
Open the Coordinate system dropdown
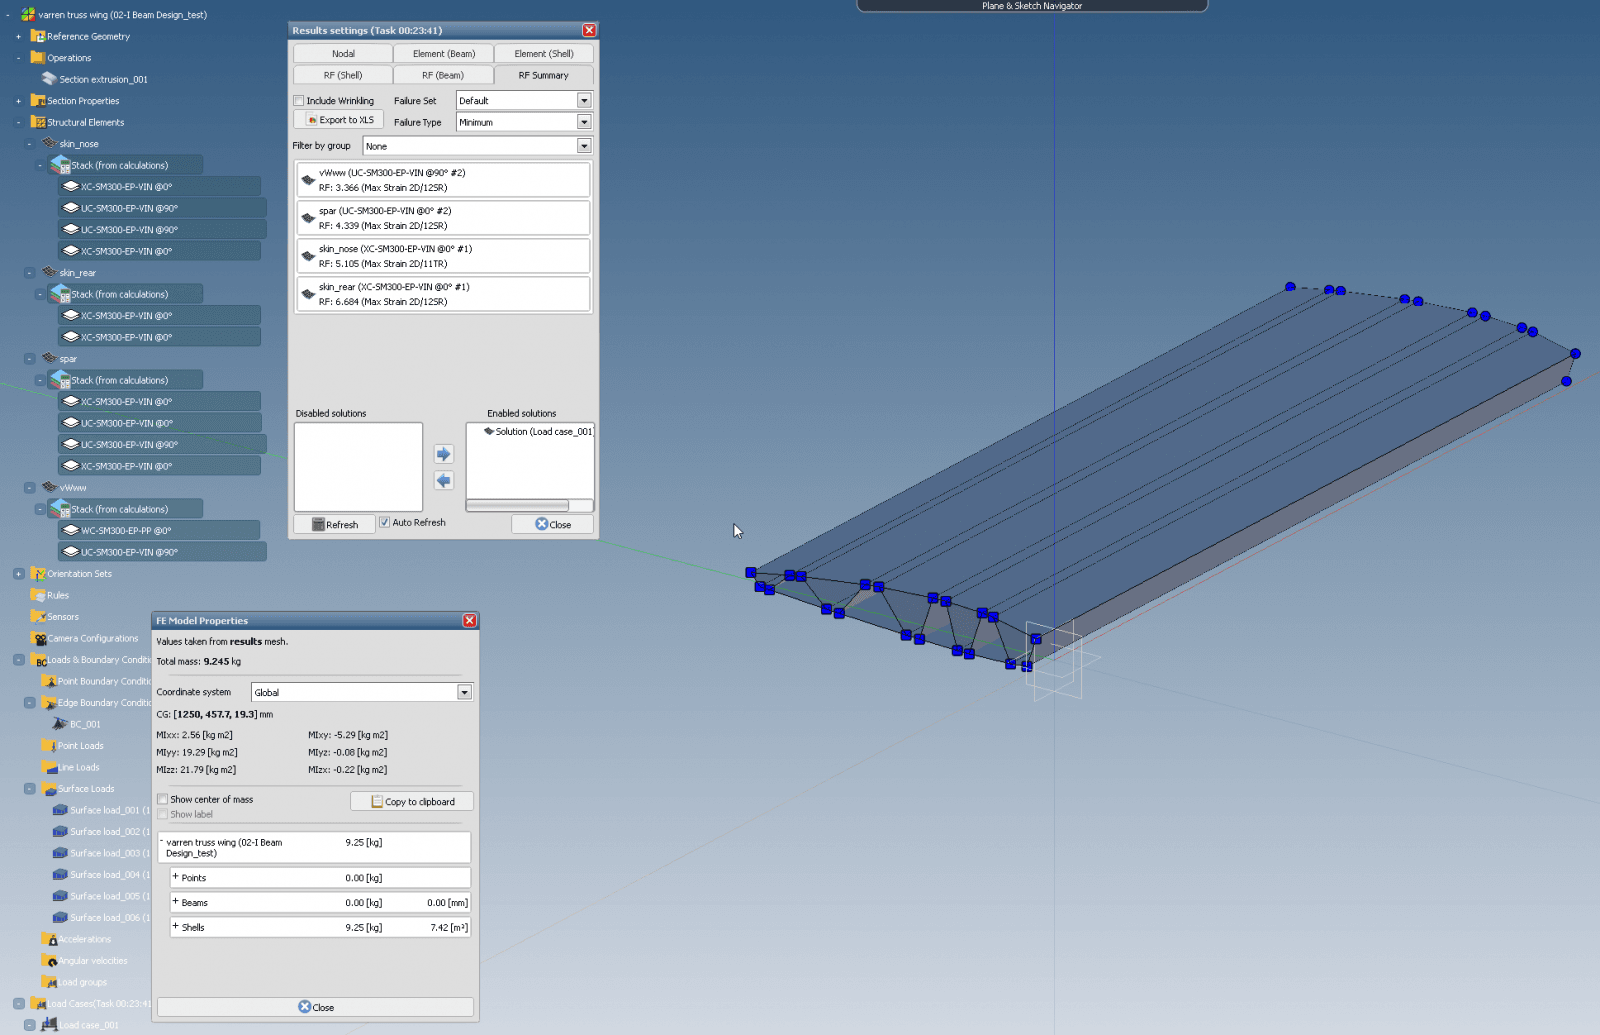click(x=464, y=692)
